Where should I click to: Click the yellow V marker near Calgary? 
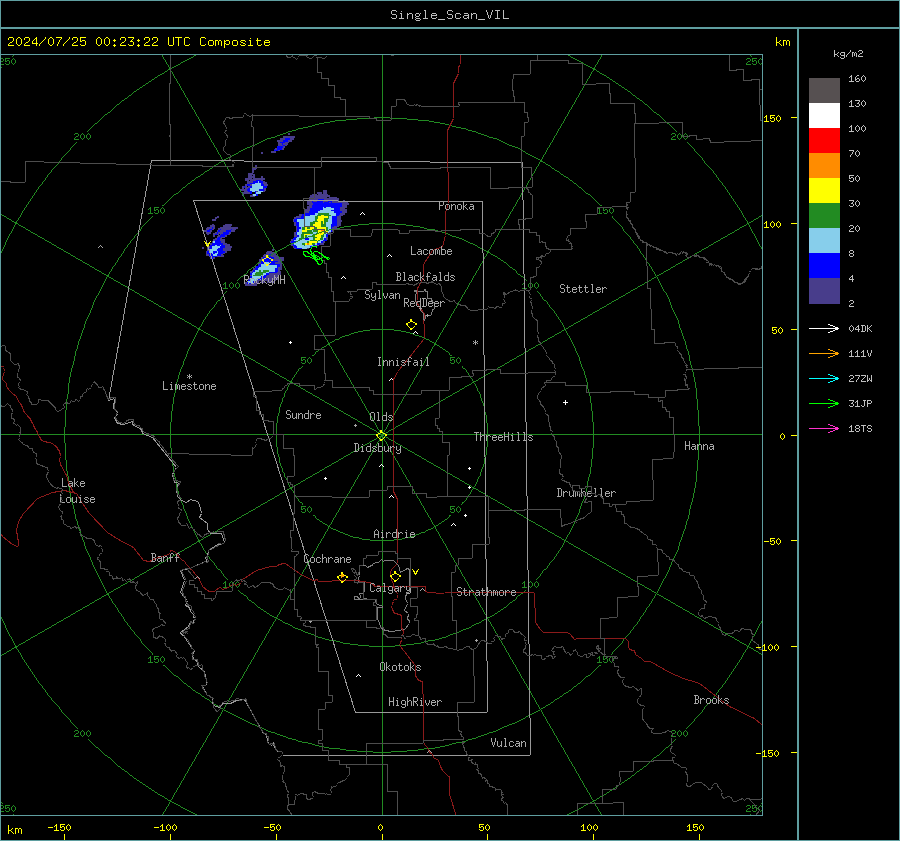pos(416,572)
